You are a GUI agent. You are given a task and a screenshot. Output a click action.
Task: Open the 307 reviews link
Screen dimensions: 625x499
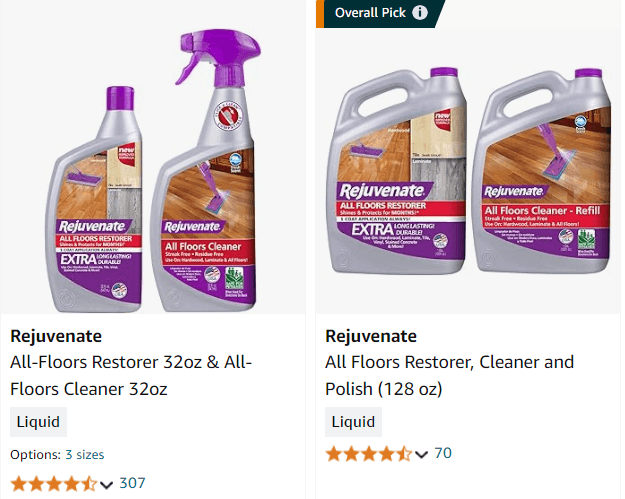pos(132,483)
